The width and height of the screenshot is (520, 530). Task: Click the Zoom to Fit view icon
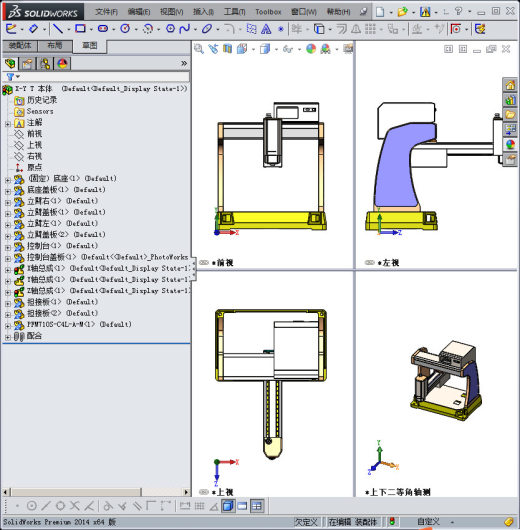[199, 49]
